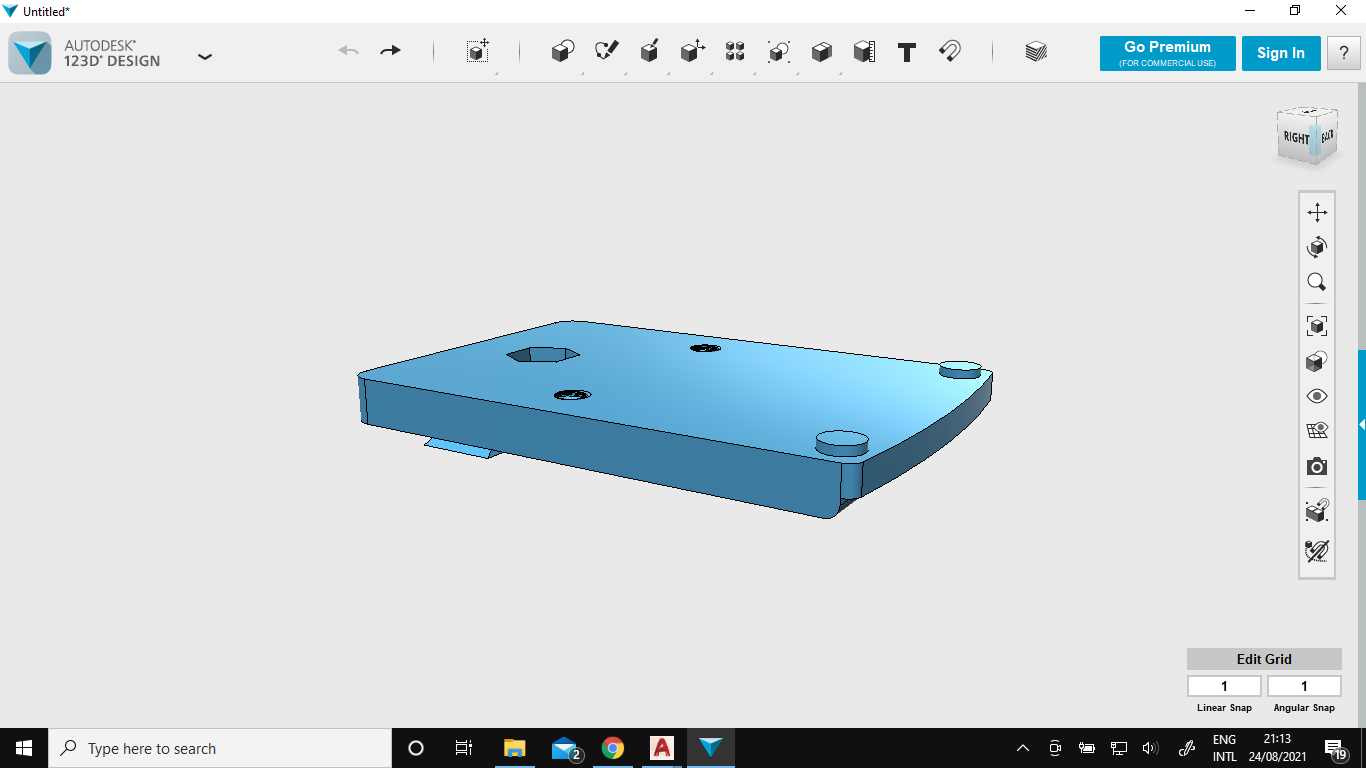
Task: Open the 123D Design application menu dropdown
Action: click(205, 57)
